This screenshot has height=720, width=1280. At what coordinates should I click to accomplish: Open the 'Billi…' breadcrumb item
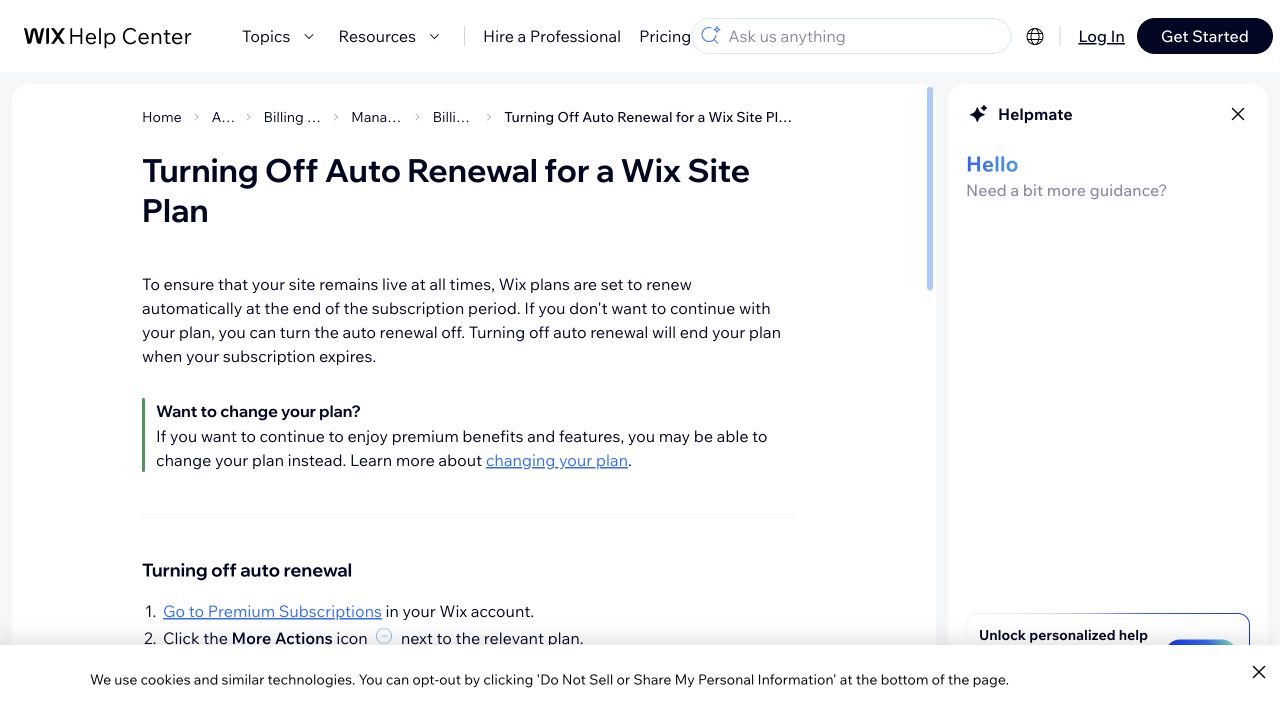pos(451,117)
